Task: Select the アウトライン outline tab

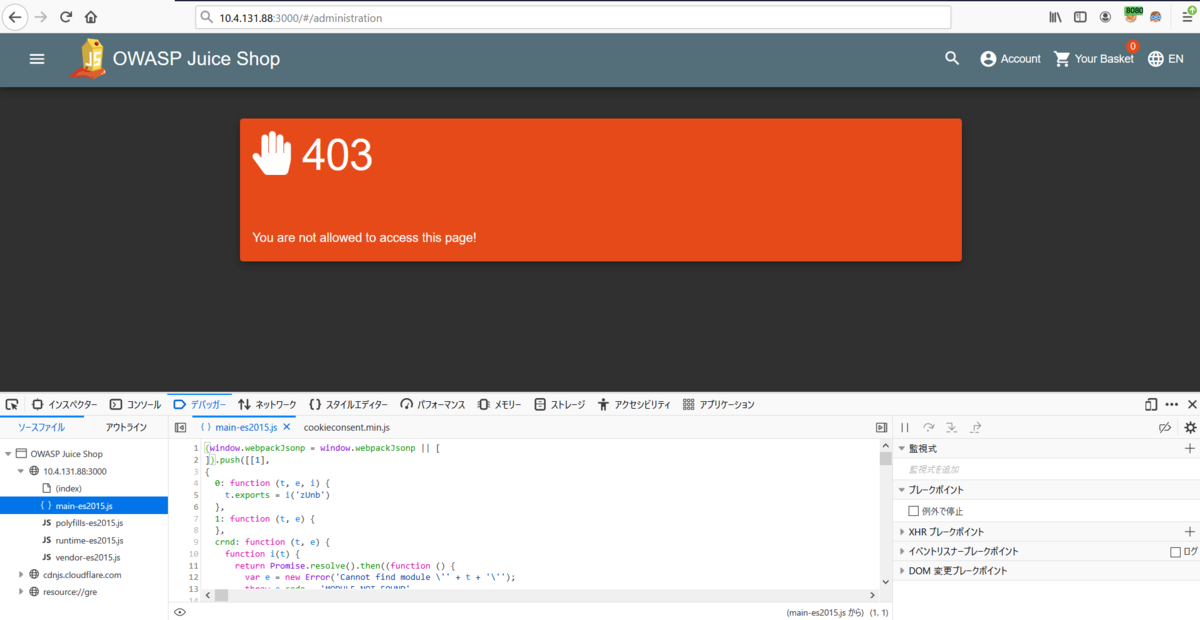Action: (126, 427)
